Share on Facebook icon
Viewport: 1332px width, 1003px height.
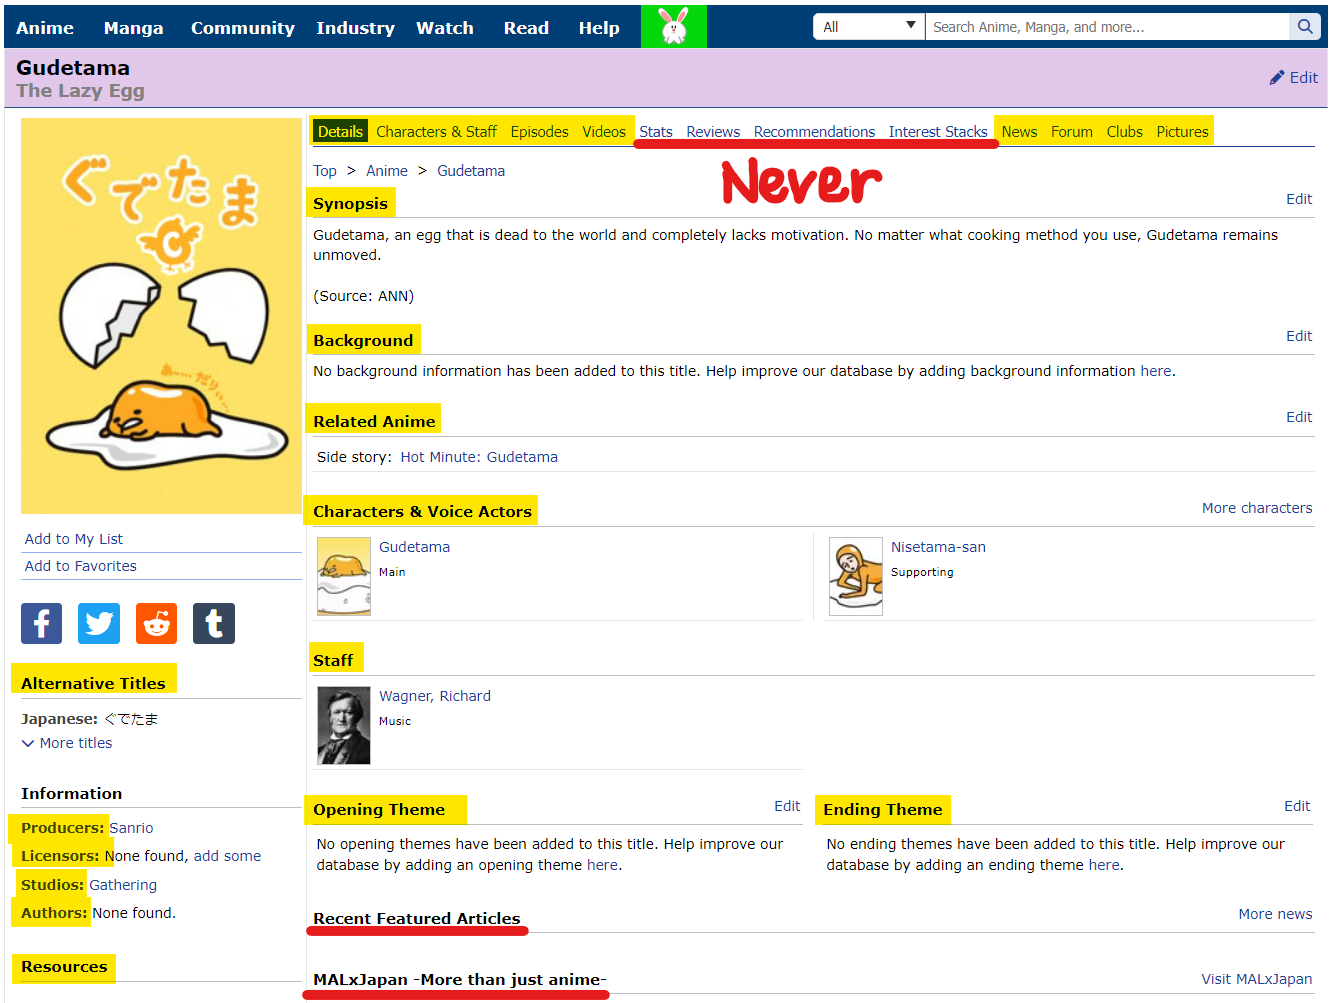[x=41, y=623]
